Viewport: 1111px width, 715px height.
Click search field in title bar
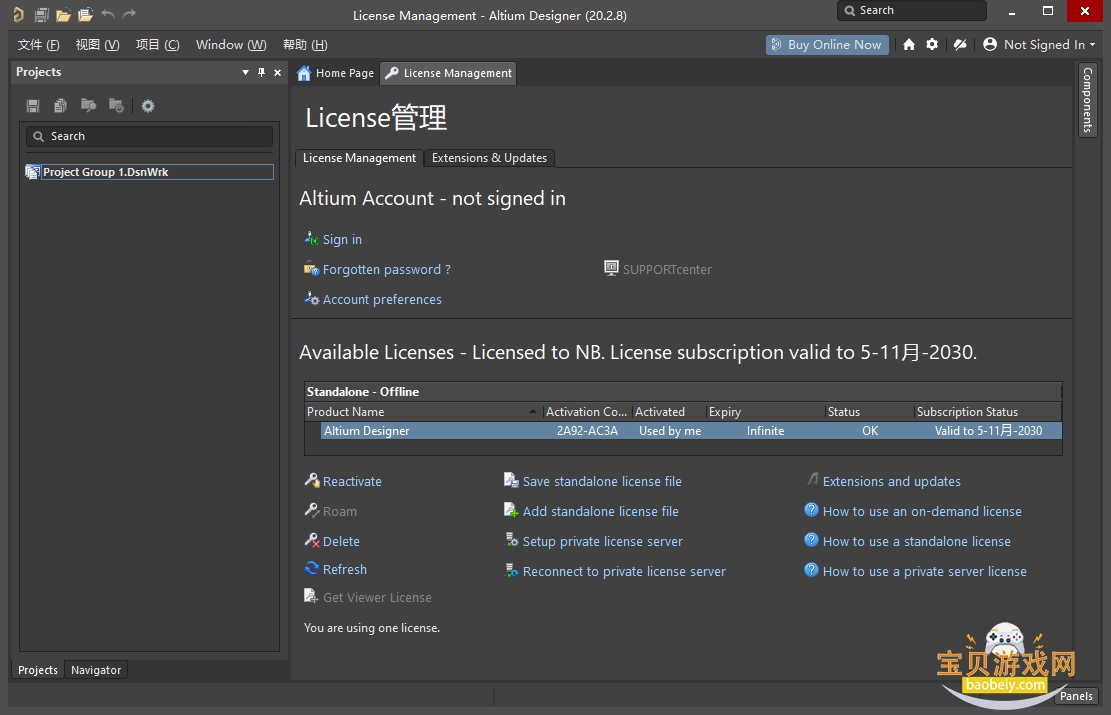coord(912,11)
